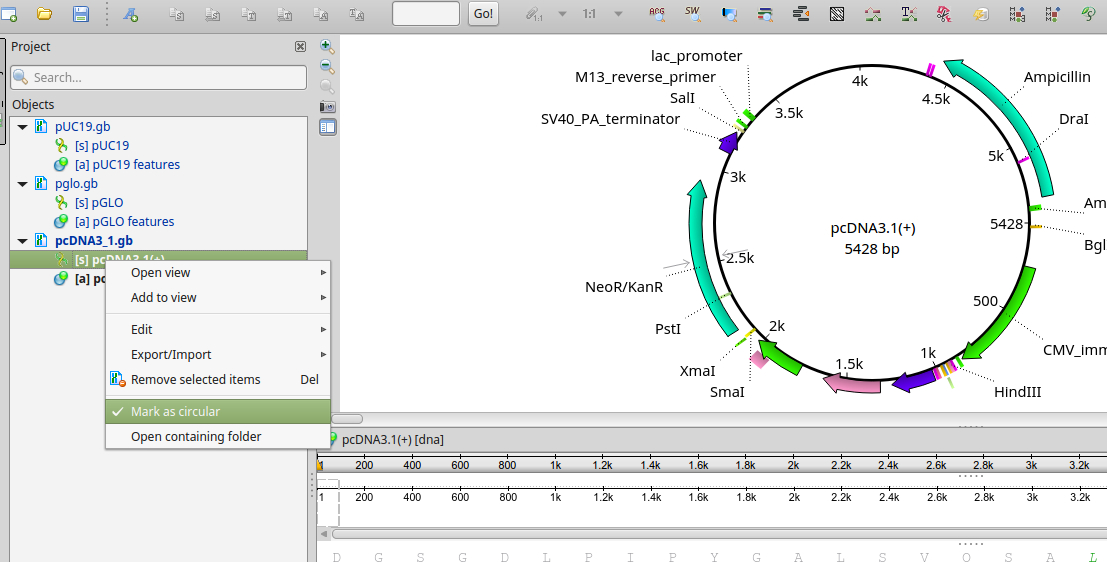Viewport: 1107px width, 562px height.
Task: Click the scissors restriction sites icon
Action: click(943, 14)
